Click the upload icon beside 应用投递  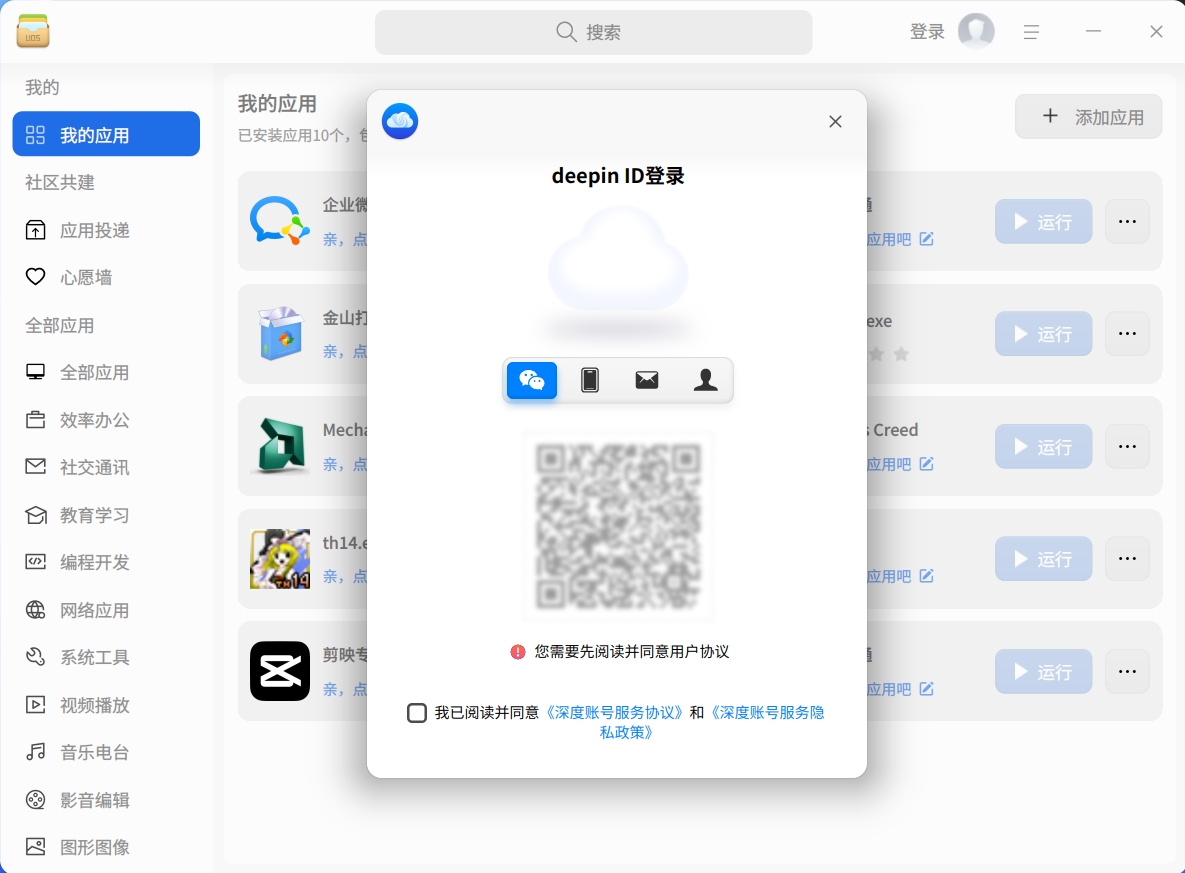(x=36, y=230)
